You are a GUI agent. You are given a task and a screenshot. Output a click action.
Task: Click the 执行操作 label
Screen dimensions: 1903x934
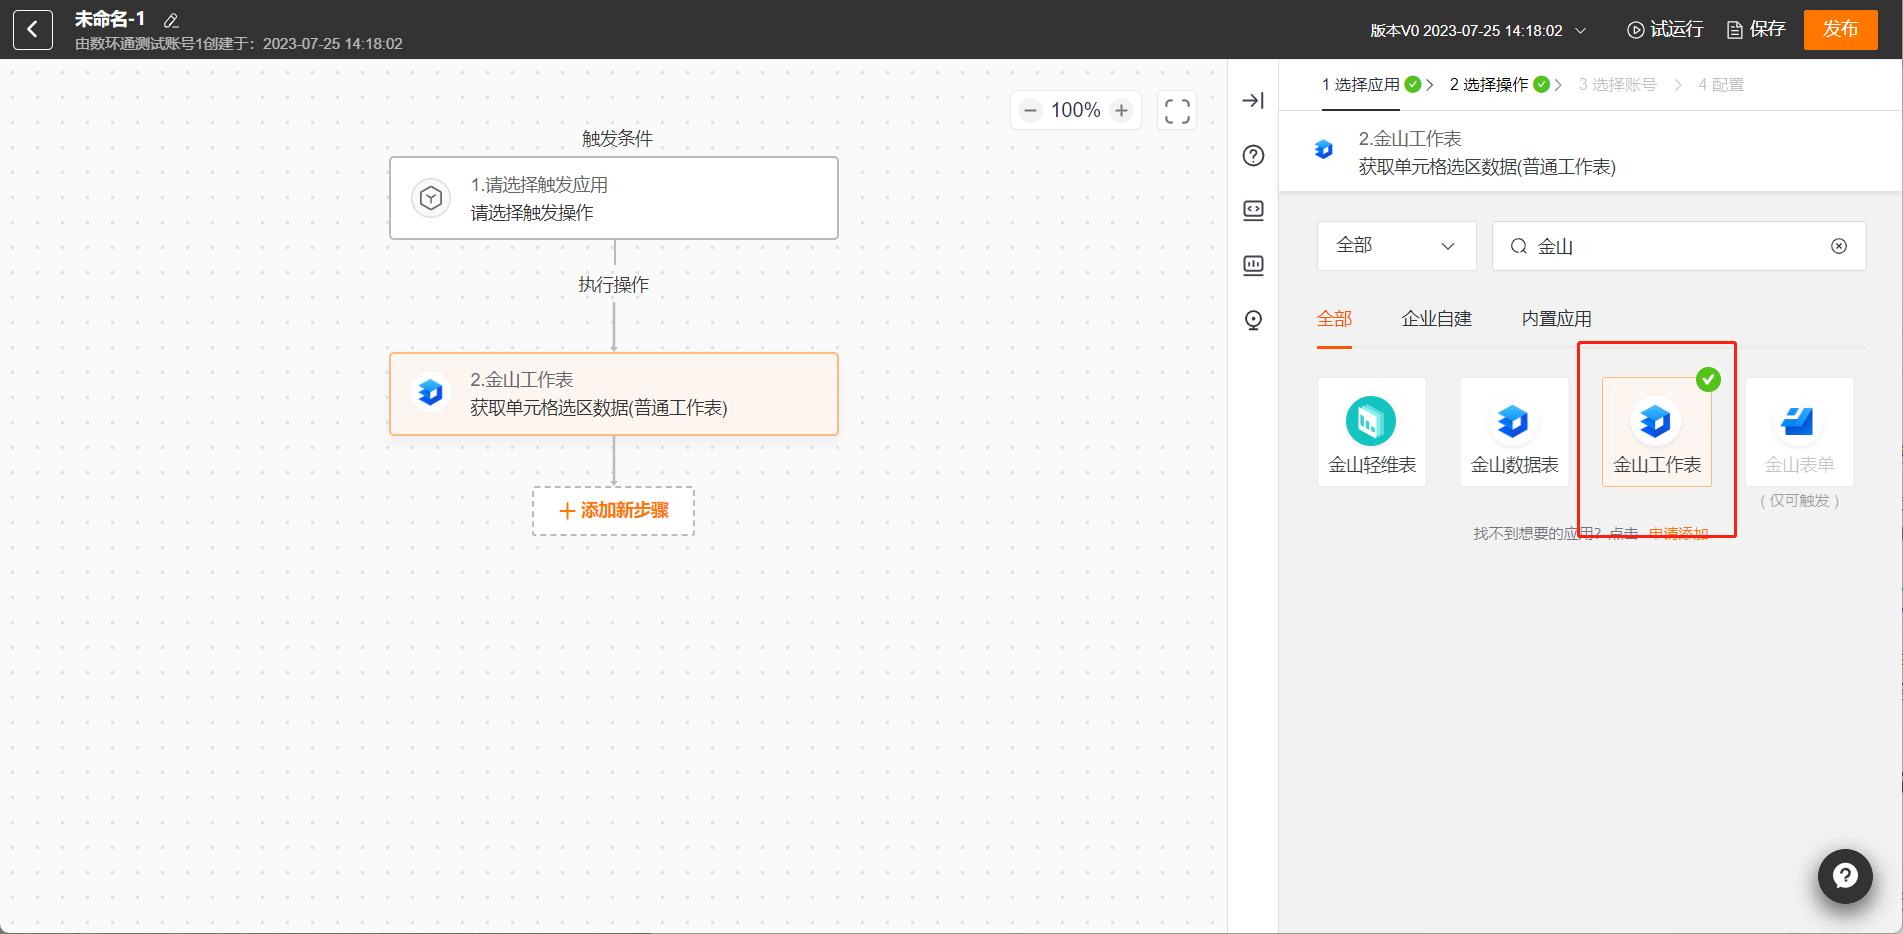tap(614, 285)
